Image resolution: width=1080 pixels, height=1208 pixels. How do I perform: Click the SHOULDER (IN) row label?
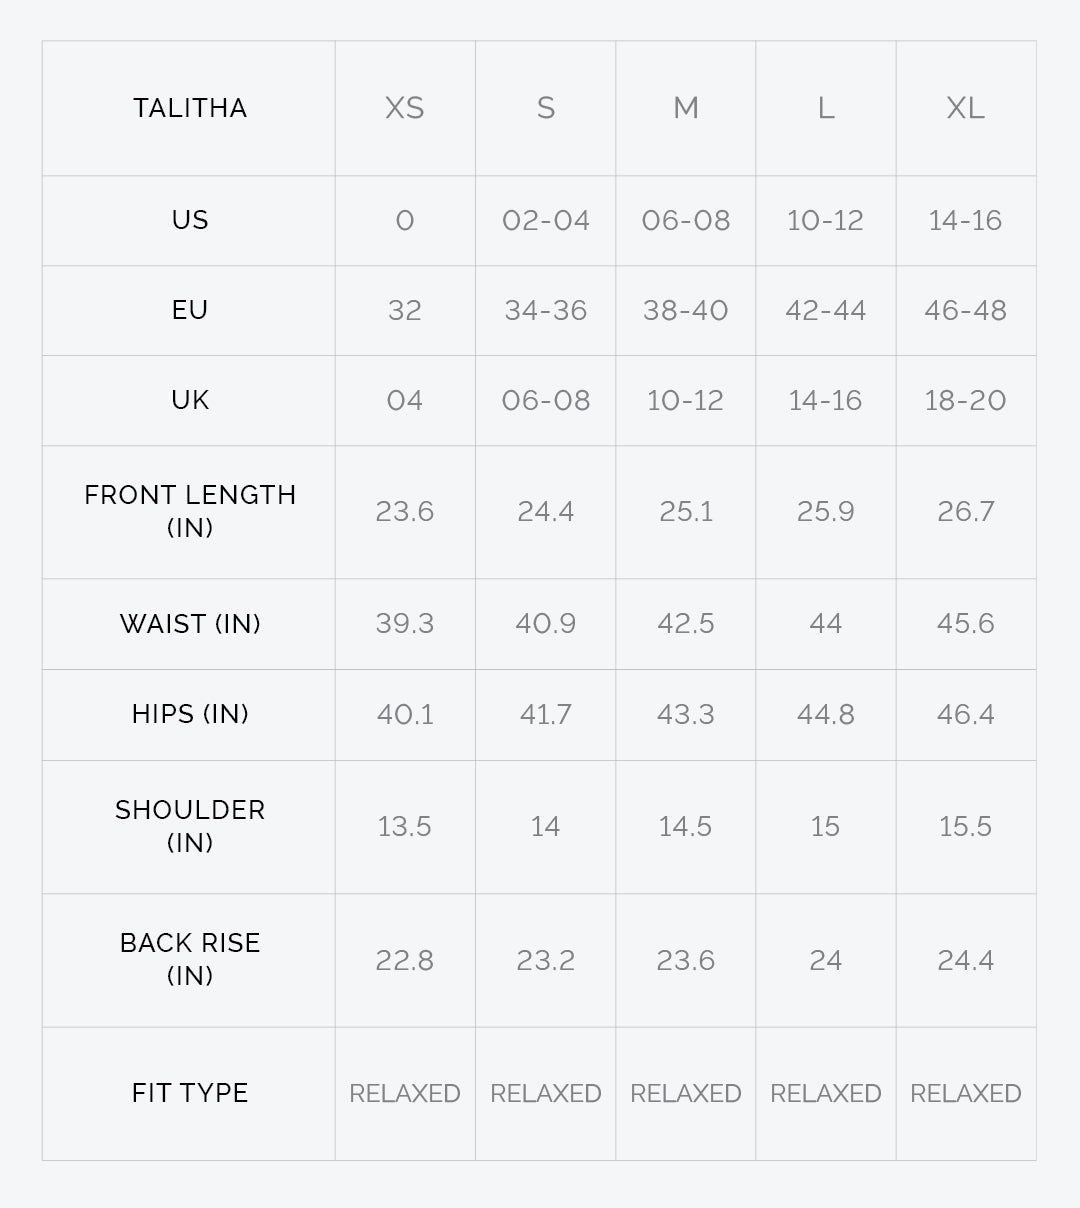(x=190, y=826)
